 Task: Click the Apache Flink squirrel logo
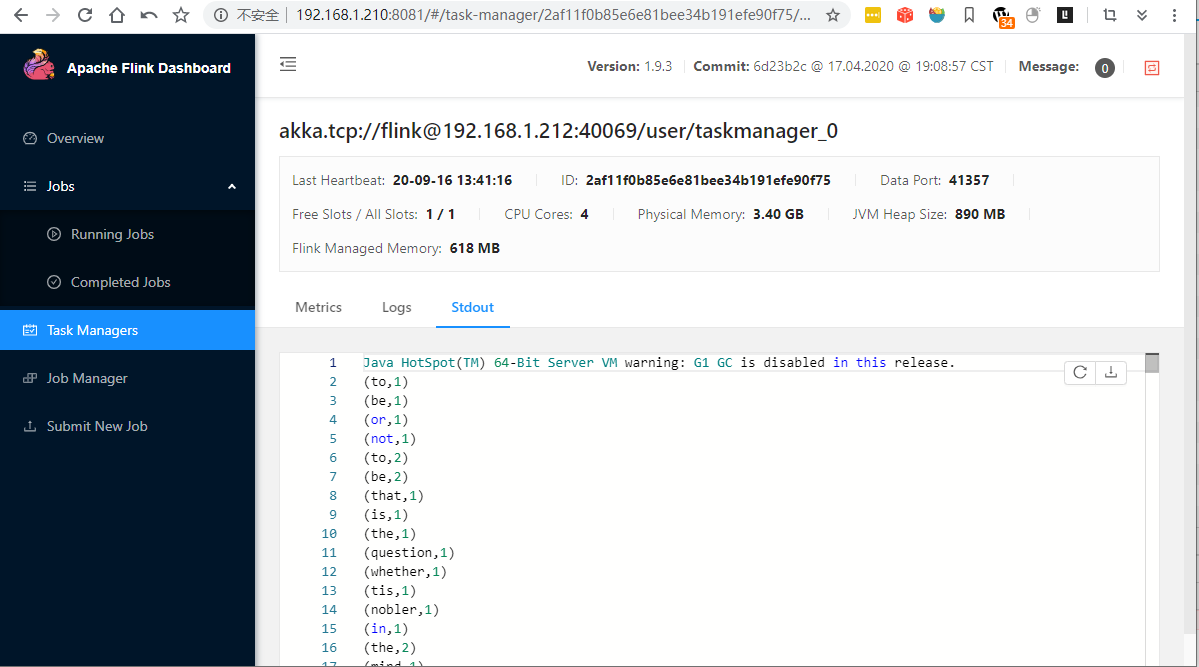pos(39,65)
